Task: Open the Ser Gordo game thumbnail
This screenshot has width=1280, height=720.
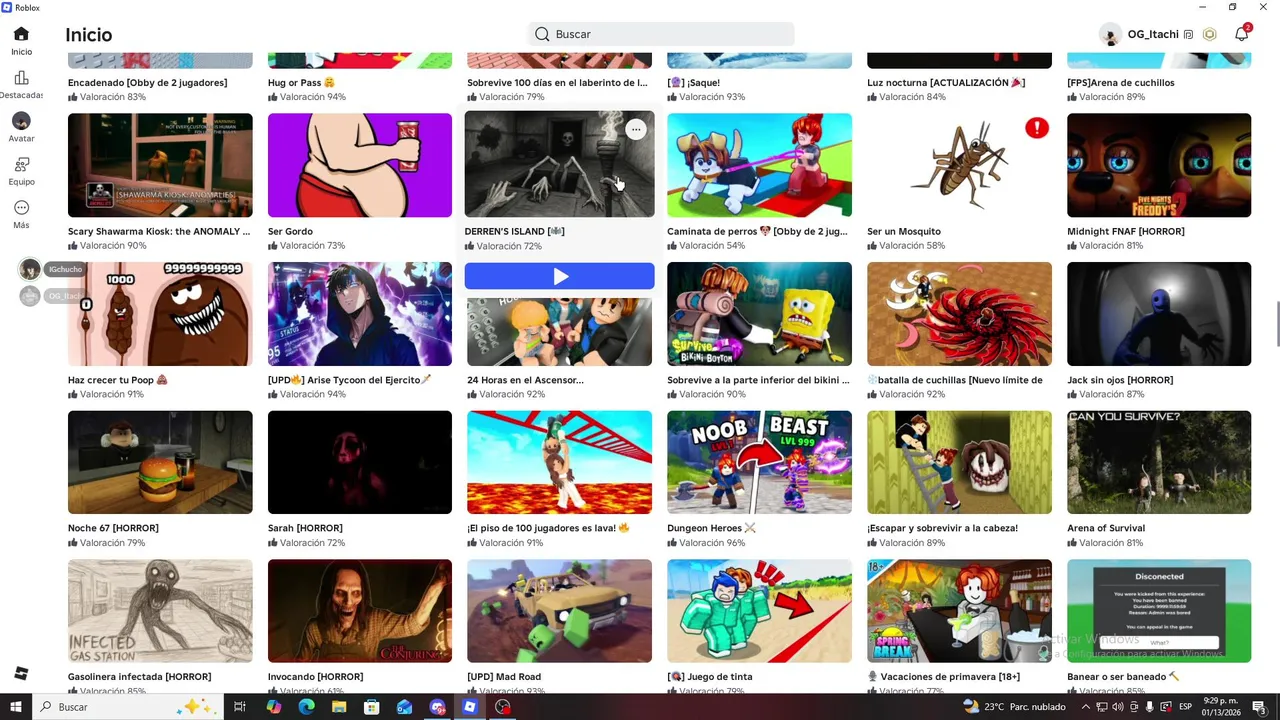Action: [360, 165]
